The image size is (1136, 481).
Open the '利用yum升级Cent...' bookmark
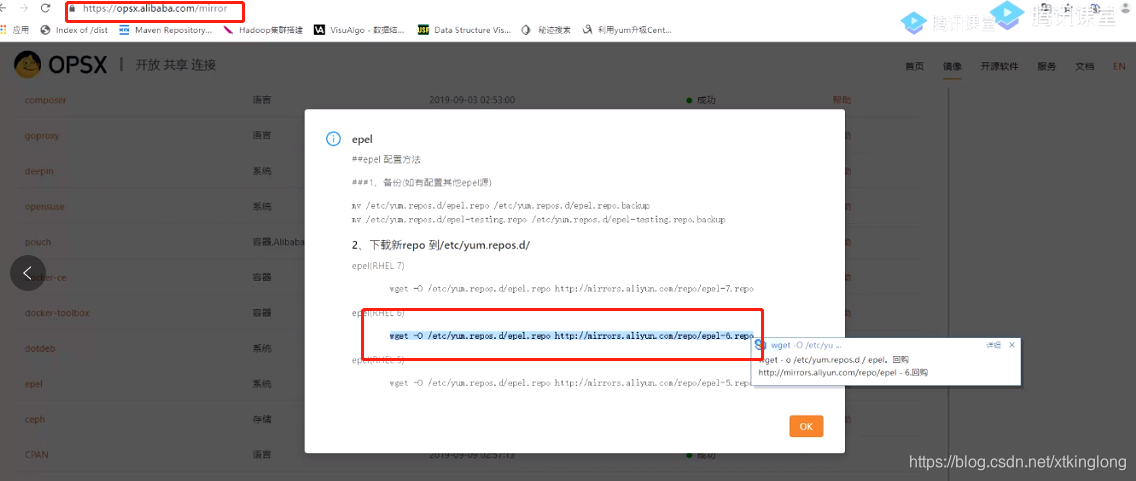pyautogui.click(x=629, y=30)
